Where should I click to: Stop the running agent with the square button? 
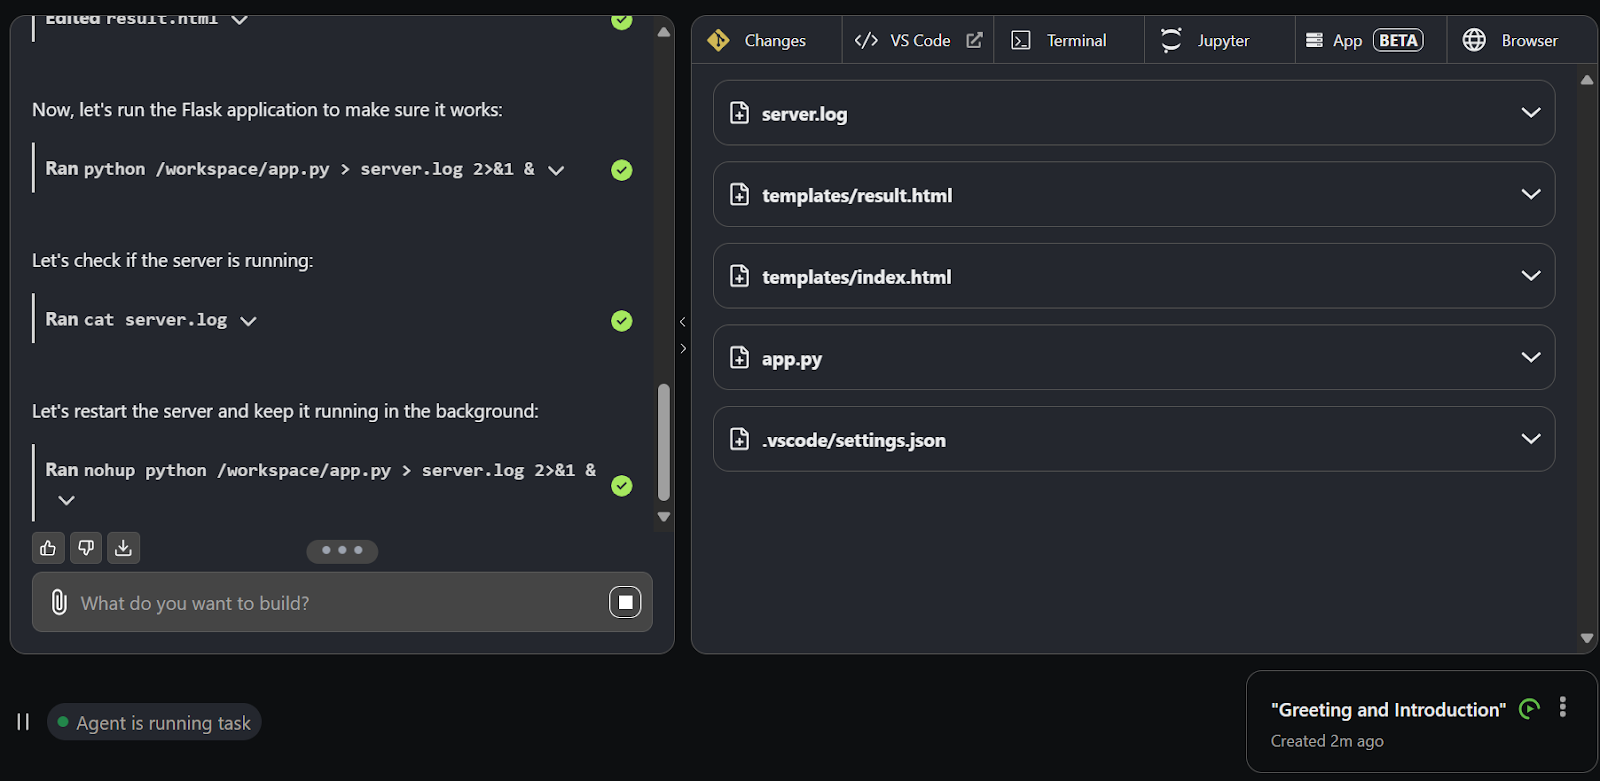[x=625, y=602]
